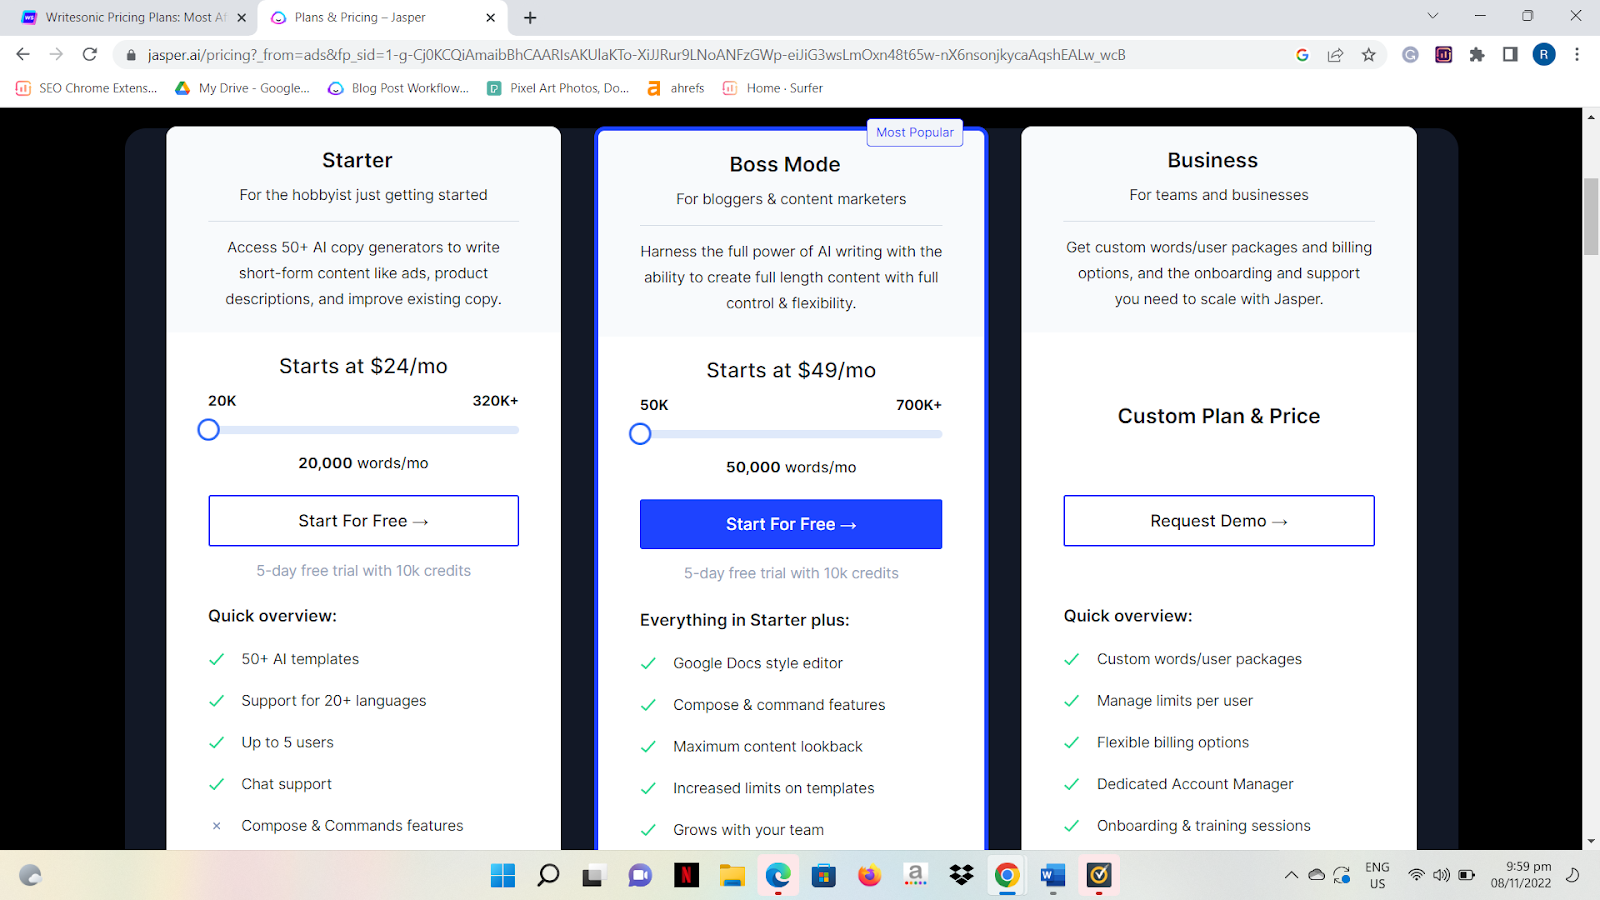Click the address bar URL field
This screenshot has width=1600, height=900.
tap(636, 55)
